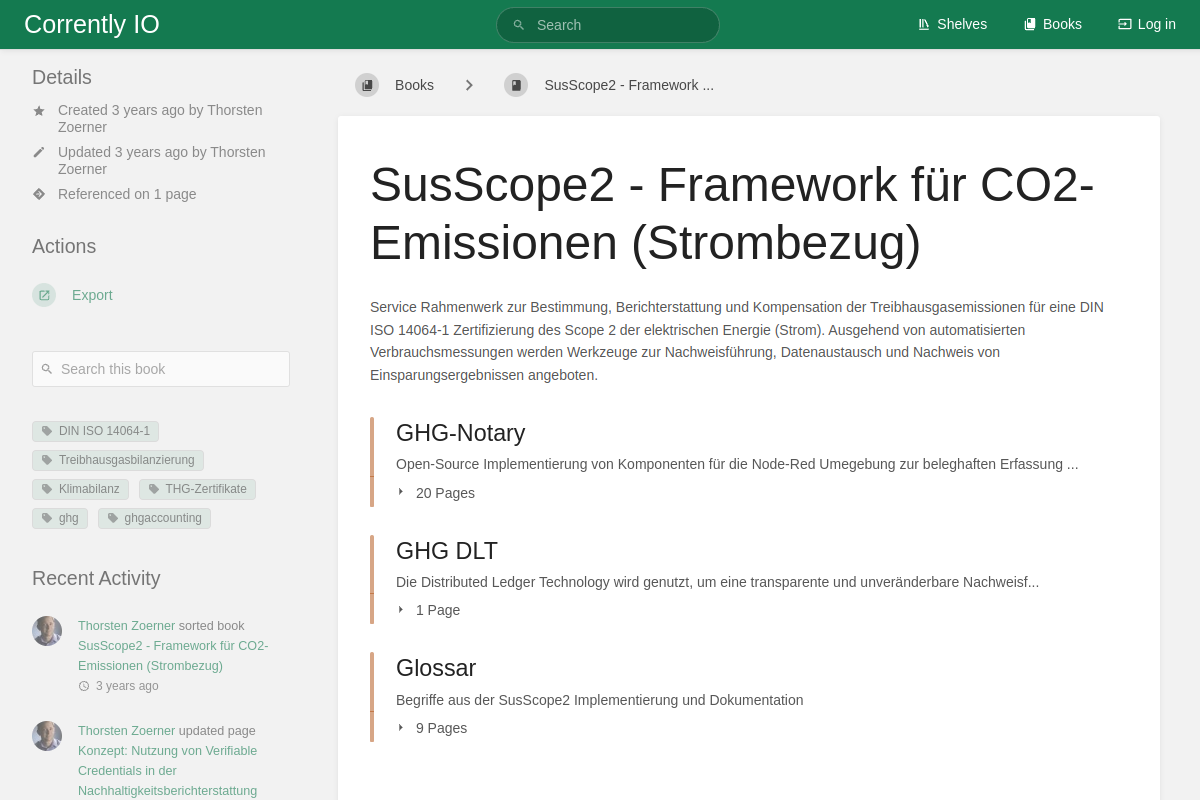Select the Log in menu item
The image size is (1200, 800).
[x=1147, y=24]
